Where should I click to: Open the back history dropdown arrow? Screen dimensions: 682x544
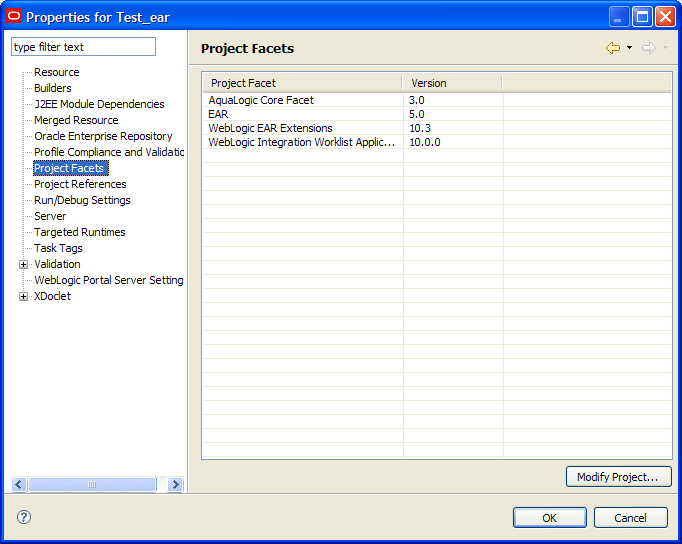point(629,48)
